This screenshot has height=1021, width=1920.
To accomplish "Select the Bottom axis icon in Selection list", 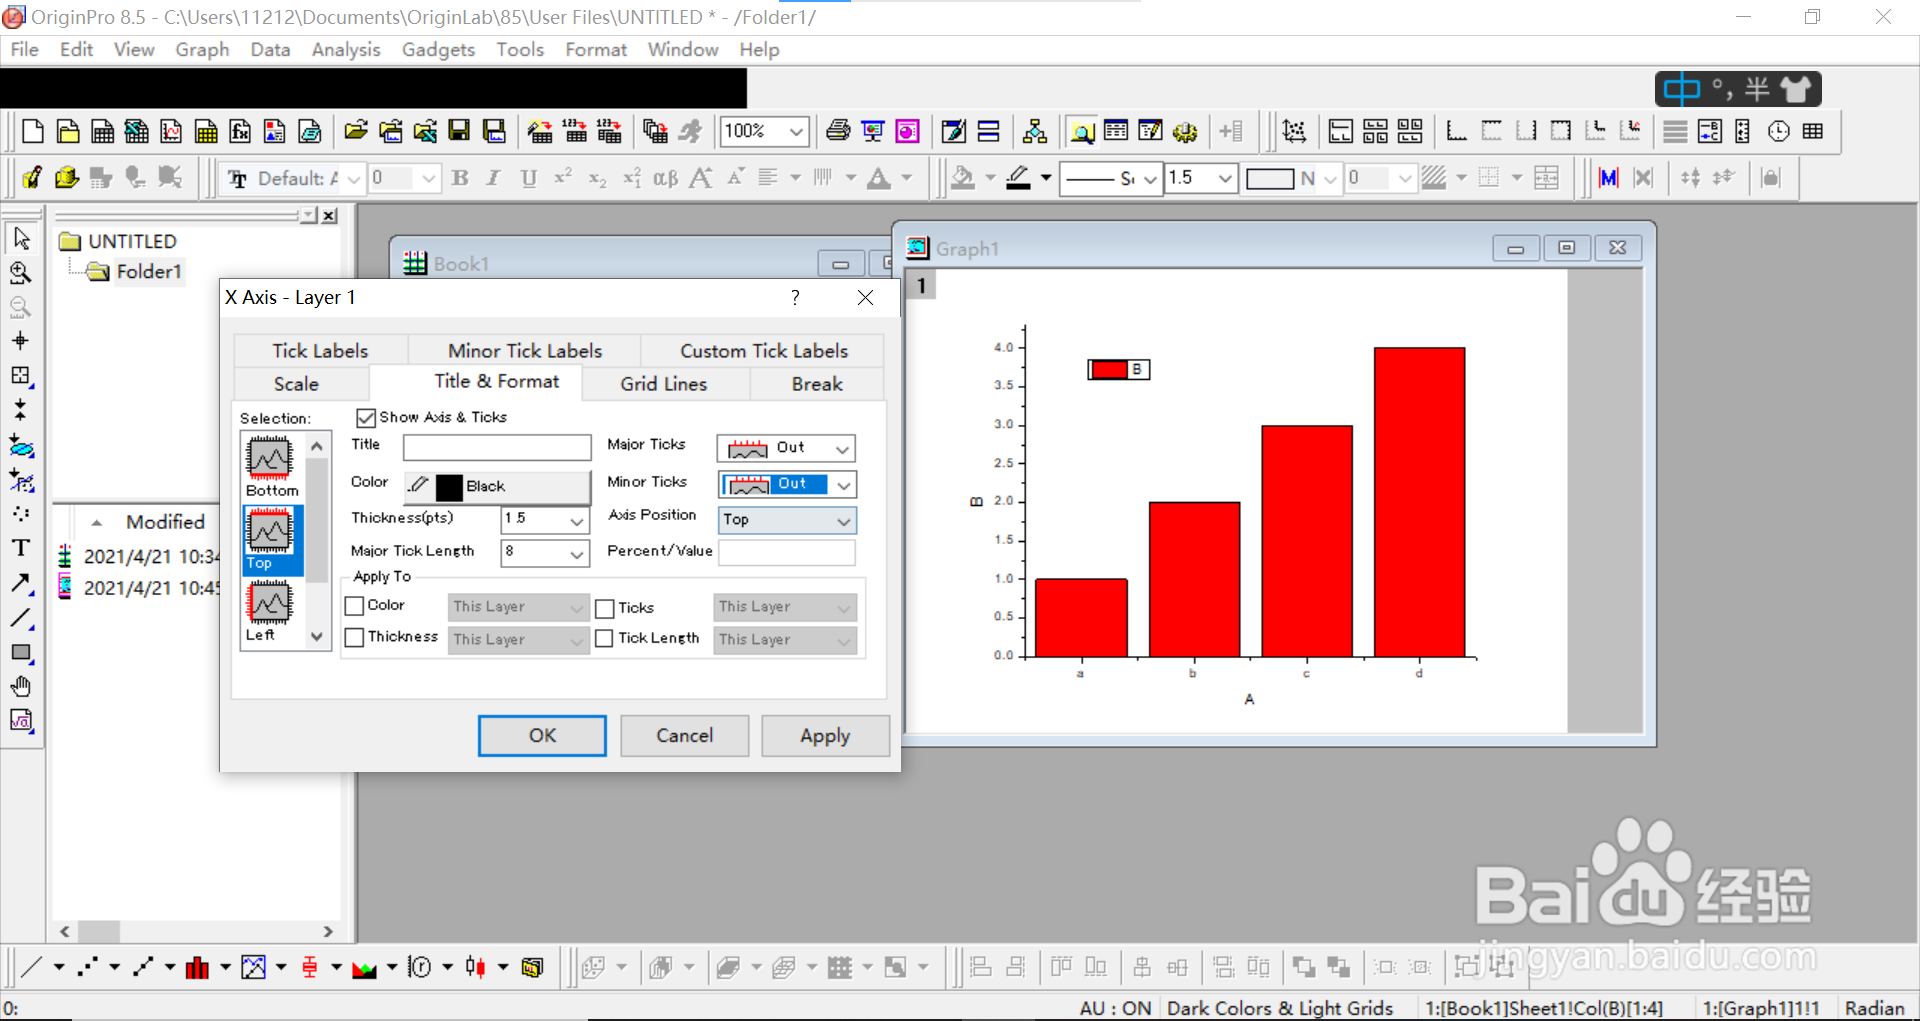I will [x=271, y=466].
